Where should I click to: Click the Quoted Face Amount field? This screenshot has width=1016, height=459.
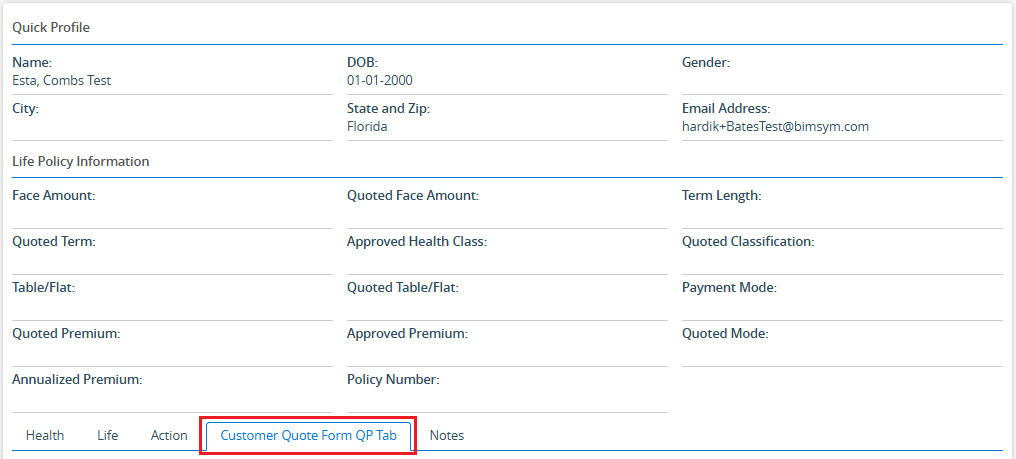507,205
